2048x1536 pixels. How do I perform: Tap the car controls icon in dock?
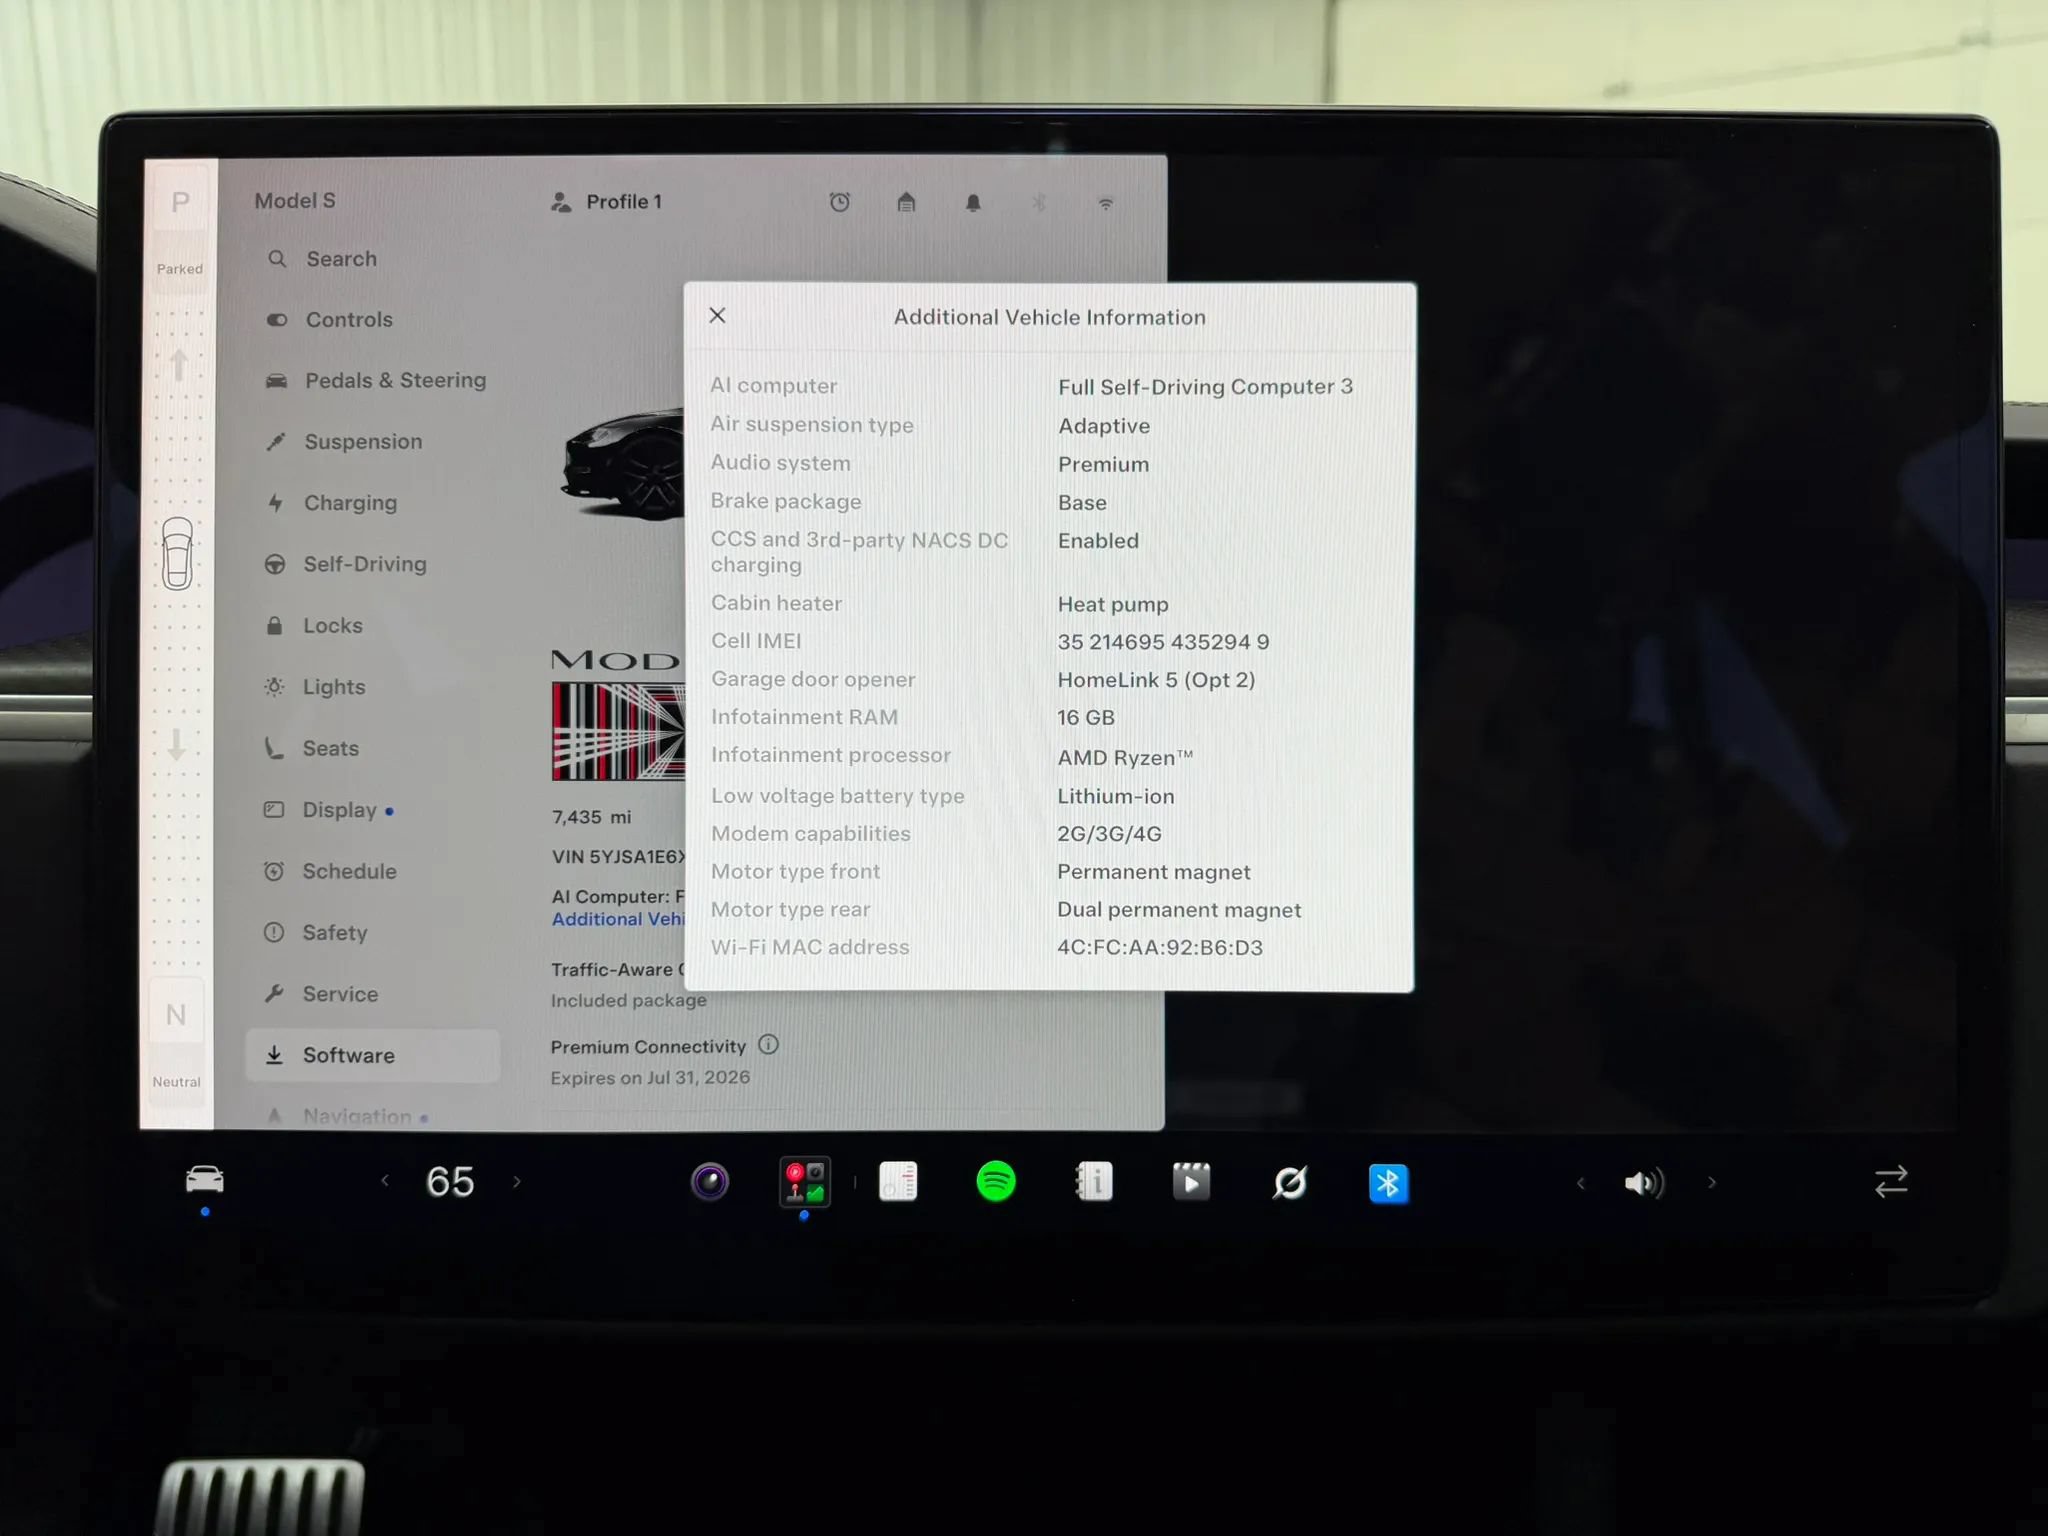pyautogui.click(x=205, y=1180)
